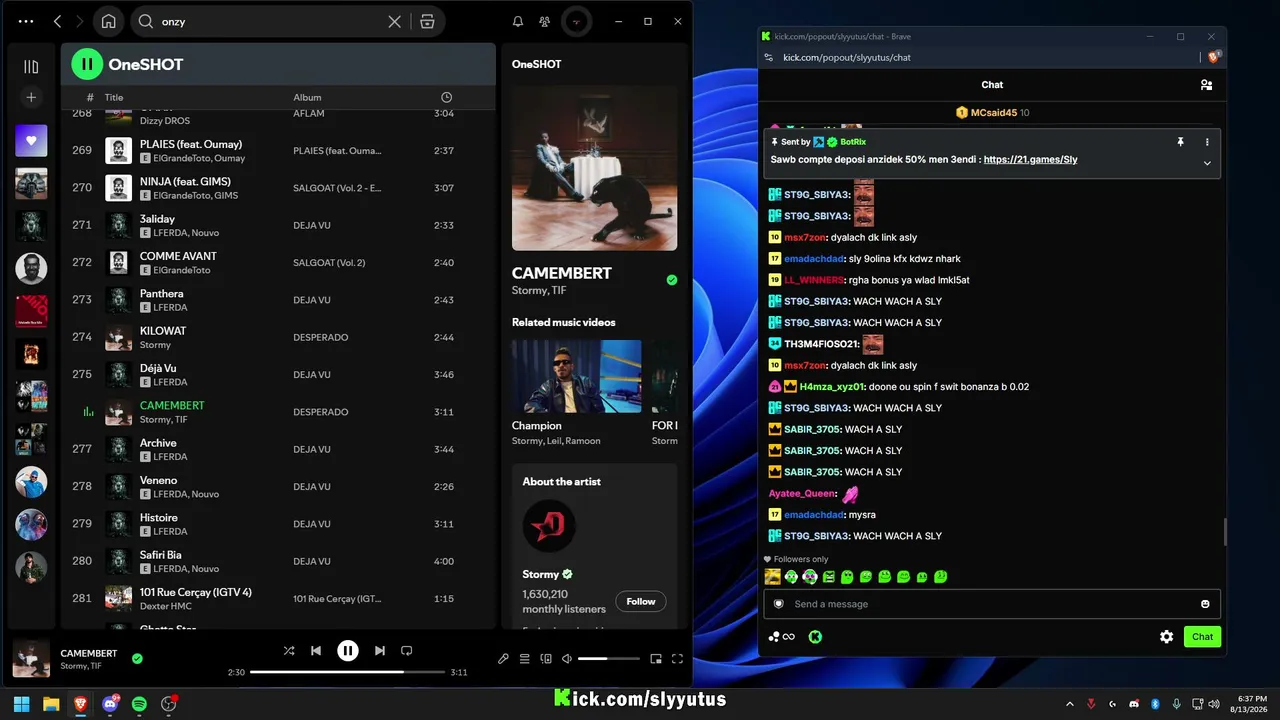Open Spotify user profile avatar menu
The height and width of the screenshot is (720, 1280).
click(x=576, y=21)
